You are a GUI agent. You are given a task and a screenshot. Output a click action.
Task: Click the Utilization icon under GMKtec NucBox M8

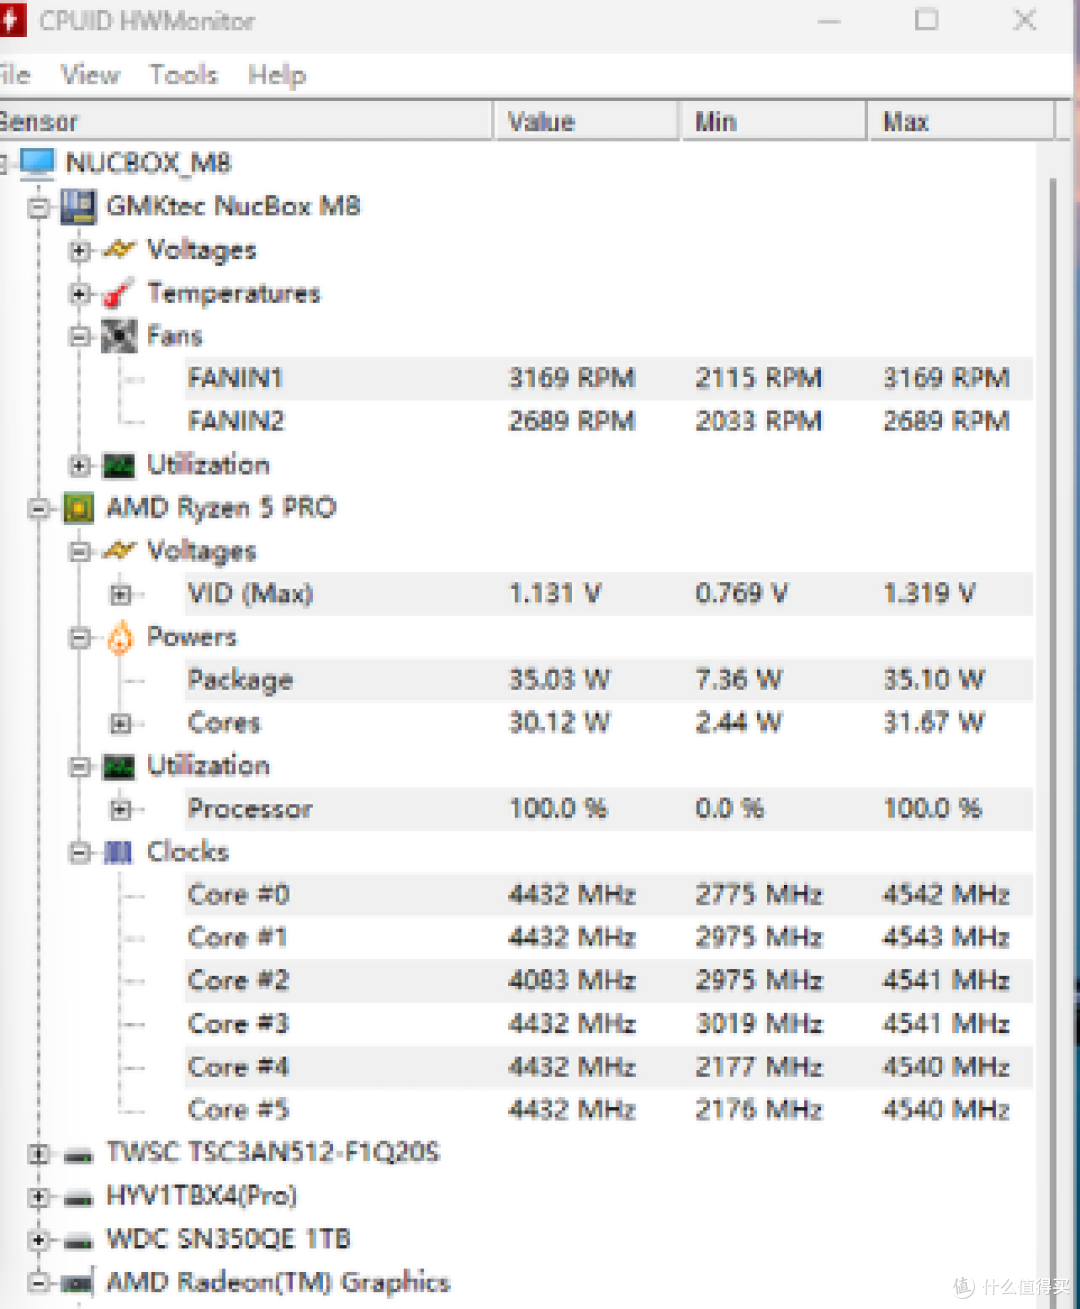(x=119, y=465)
